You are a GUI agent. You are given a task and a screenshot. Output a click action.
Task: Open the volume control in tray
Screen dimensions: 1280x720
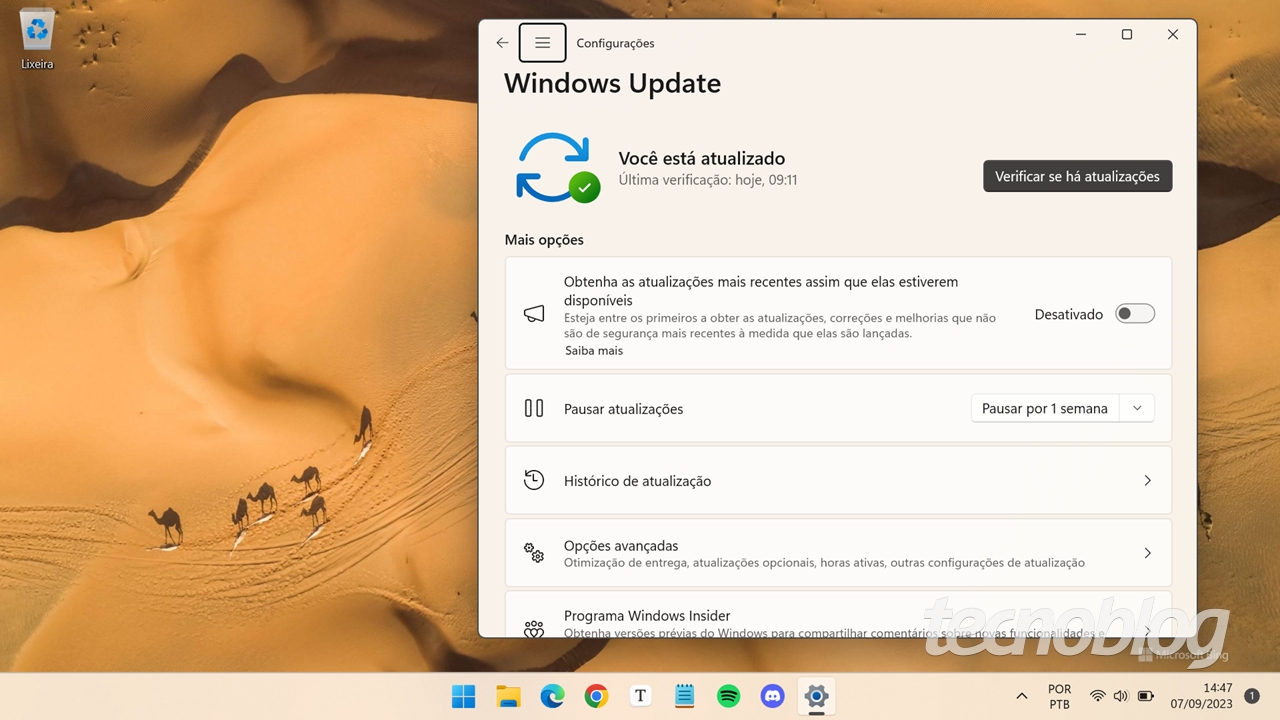click(1121, 696)
